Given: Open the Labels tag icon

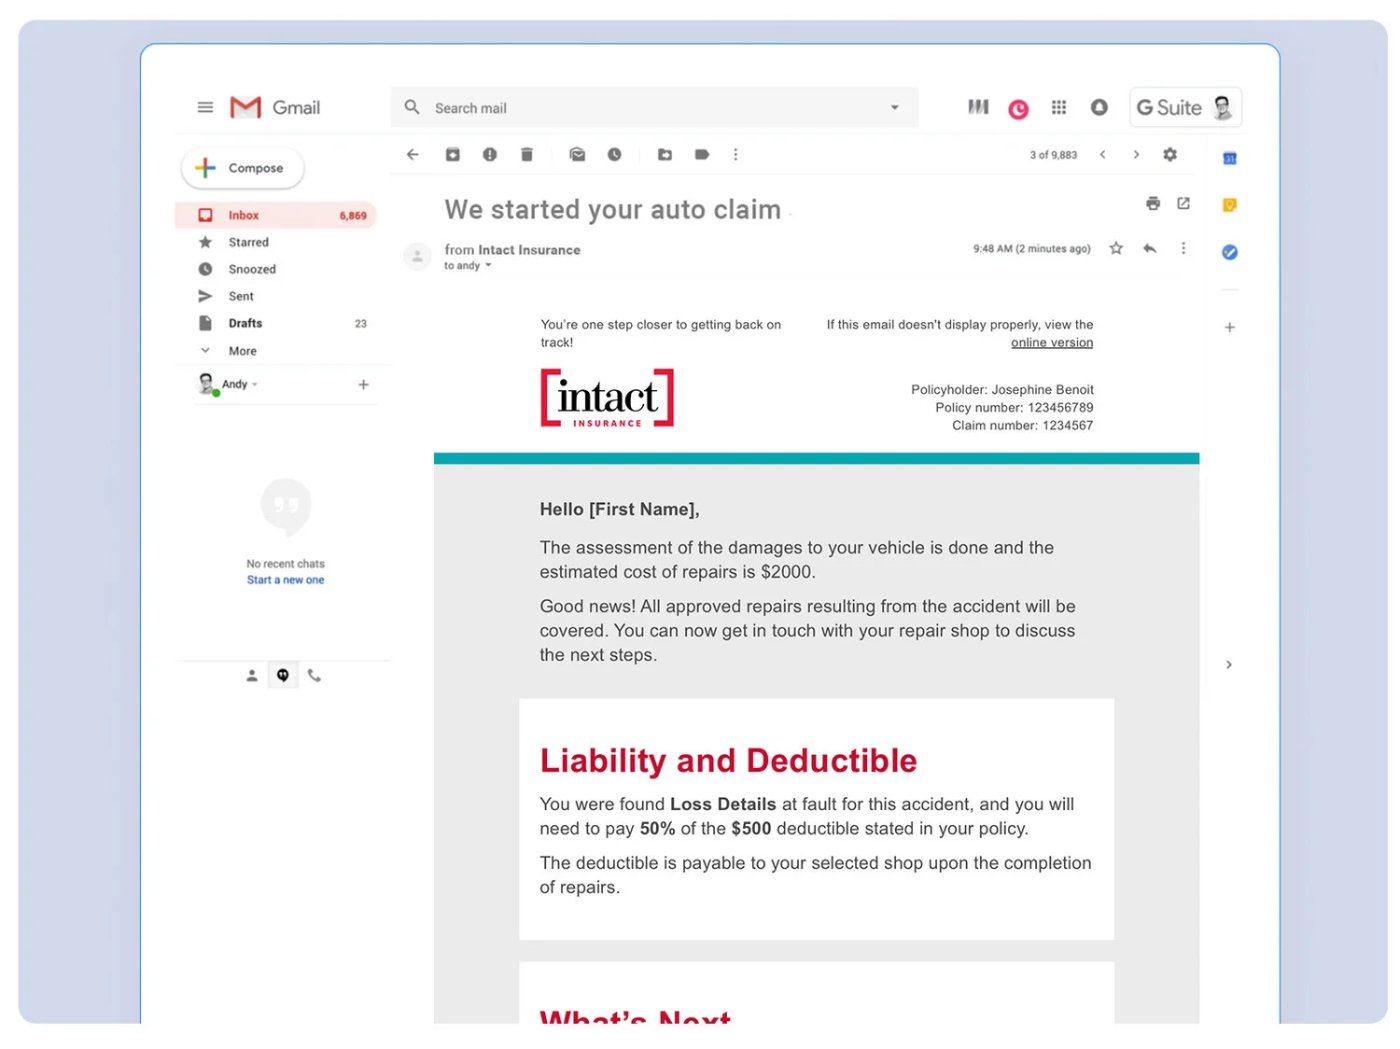Looking at the screenshot, I should [702, 154].
